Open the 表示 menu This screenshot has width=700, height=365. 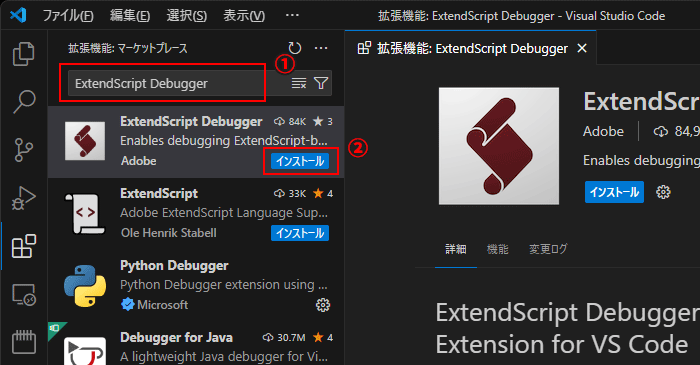[244, 16]
